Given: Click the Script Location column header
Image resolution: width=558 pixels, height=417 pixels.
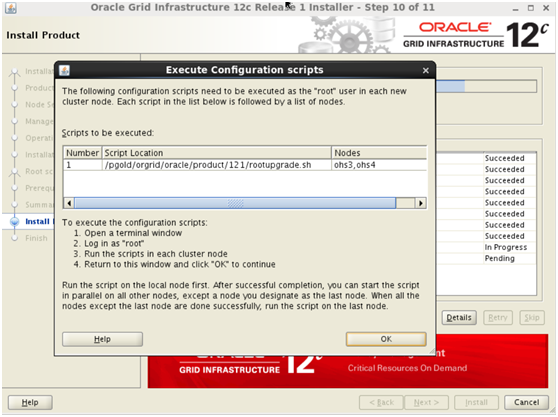Looking at the screenshot, I should point(217,153).
